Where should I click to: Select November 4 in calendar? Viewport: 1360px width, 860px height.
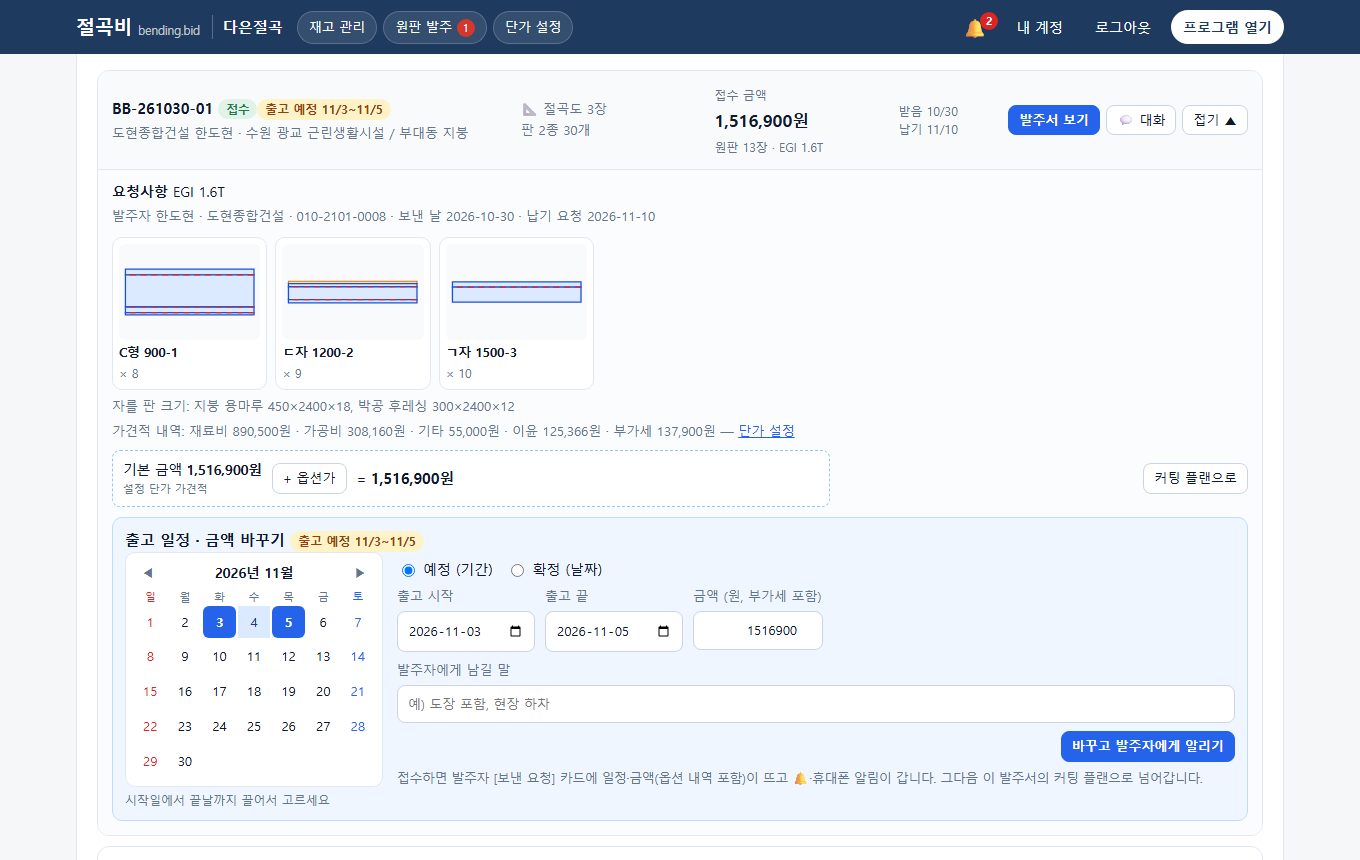[254, 622]
